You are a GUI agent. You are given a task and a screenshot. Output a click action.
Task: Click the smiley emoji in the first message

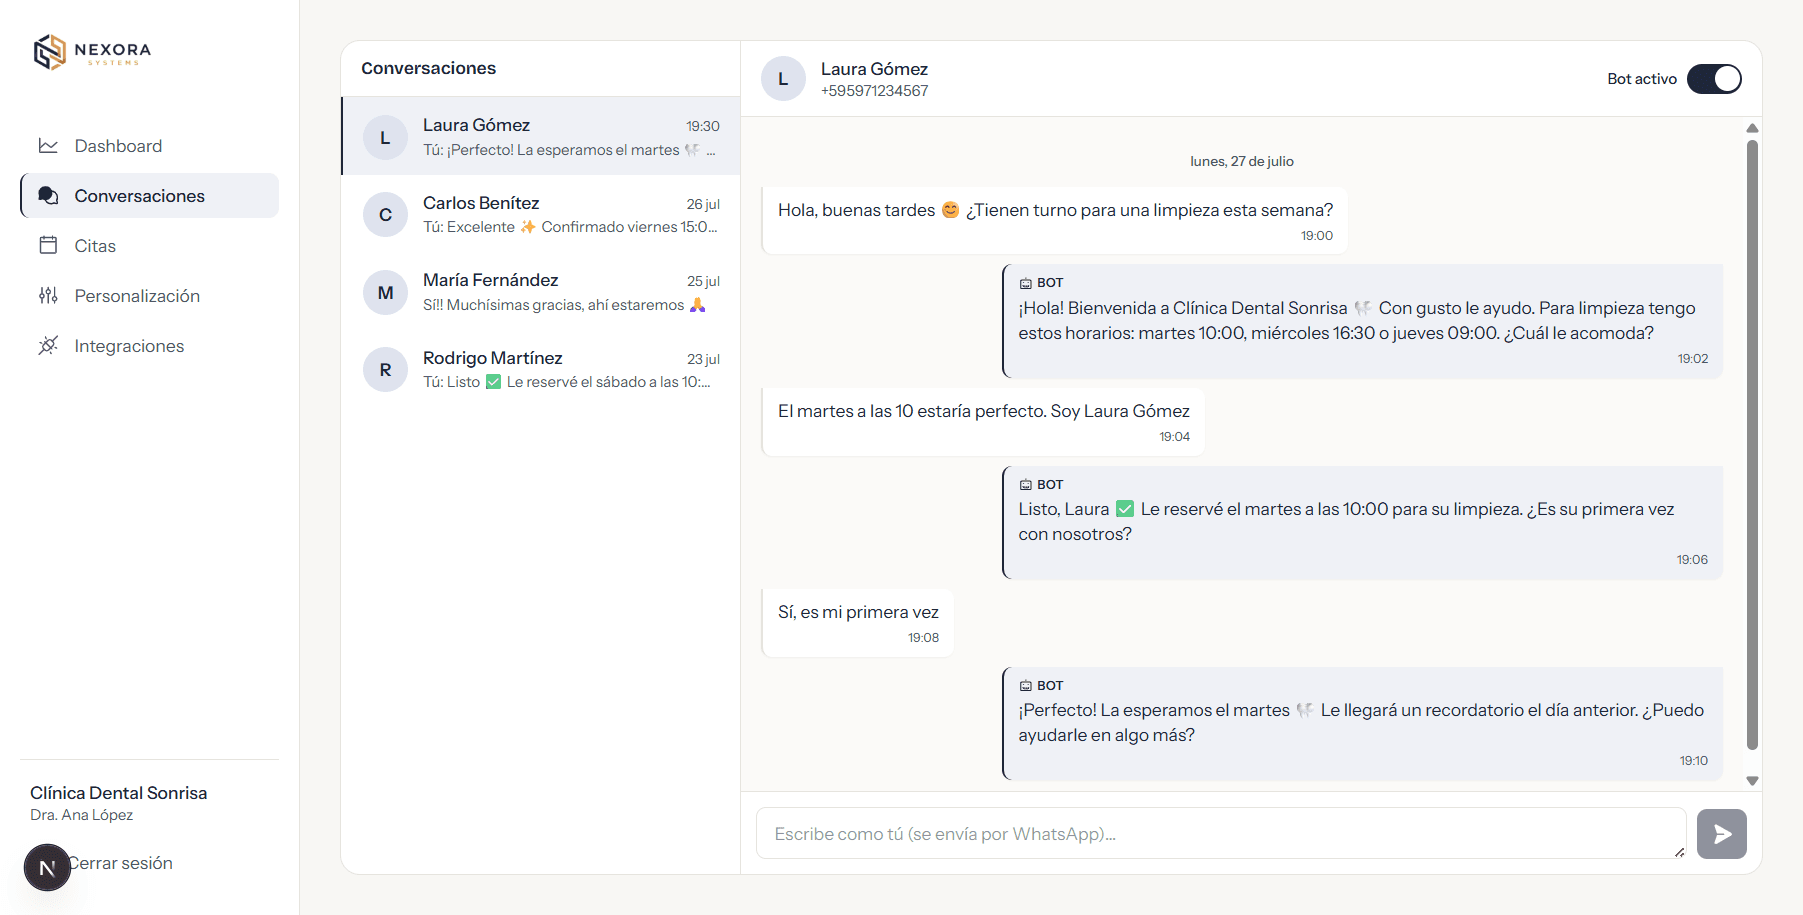[x=950, y=210]
